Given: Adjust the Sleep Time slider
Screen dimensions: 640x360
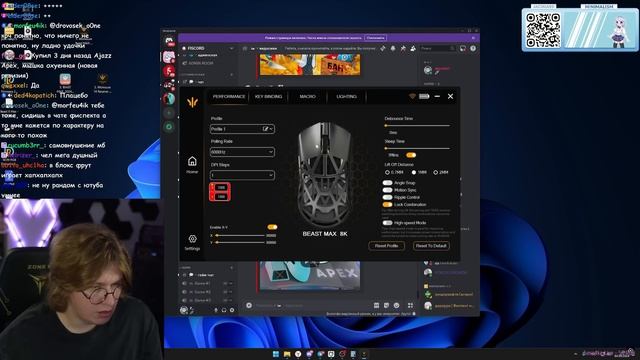Looking at the screenshot, I should tap(417, 149).
